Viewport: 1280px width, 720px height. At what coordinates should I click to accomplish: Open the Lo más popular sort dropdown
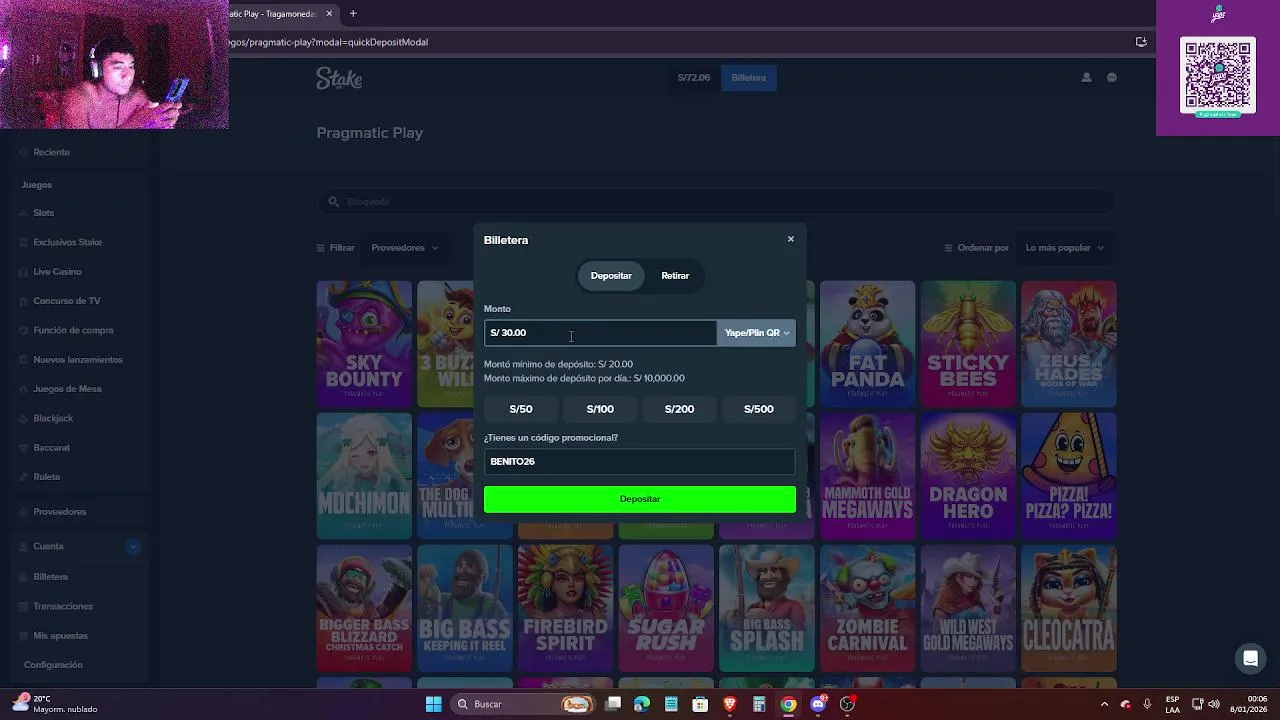[1064, 248]
